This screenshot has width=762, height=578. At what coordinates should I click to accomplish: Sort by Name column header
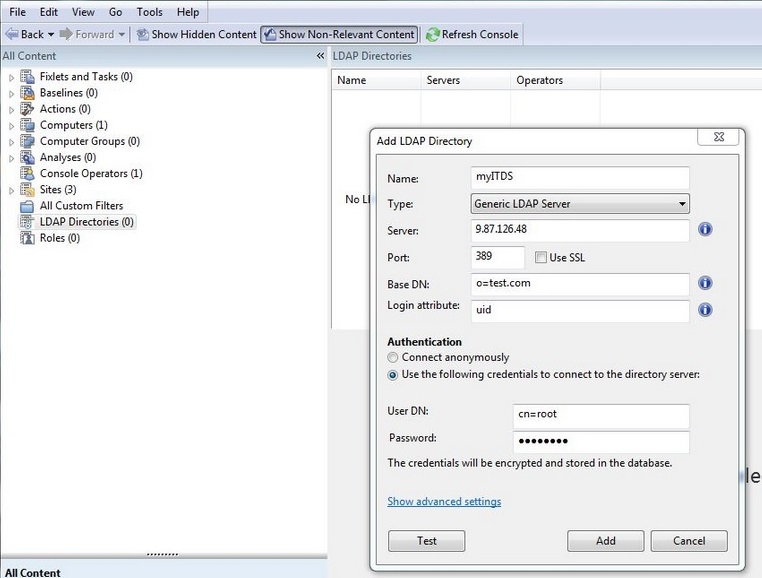376,80
